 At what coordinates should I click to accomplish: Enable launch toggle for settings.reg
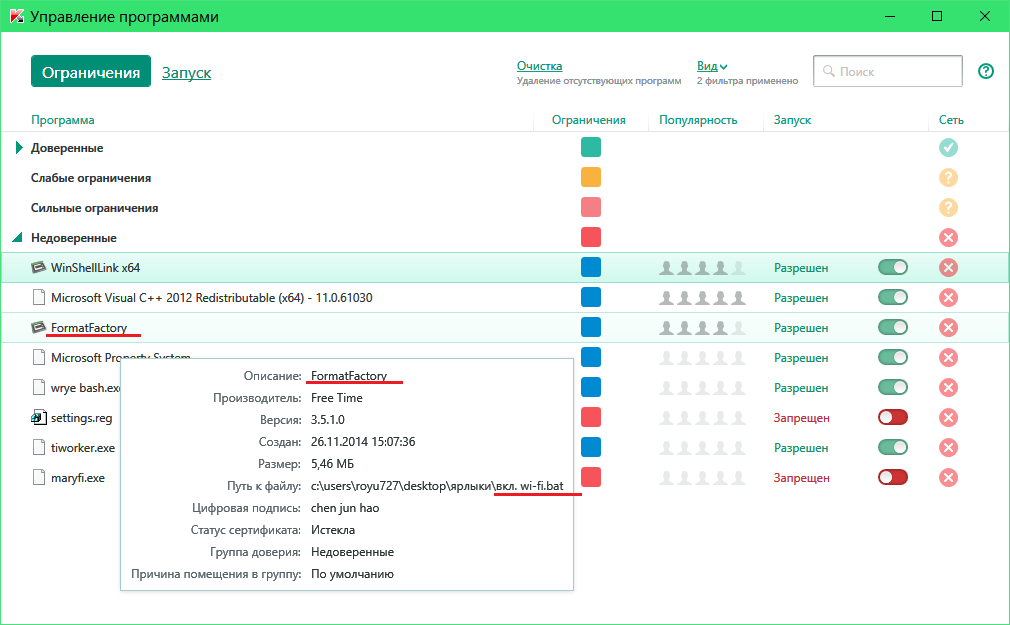click(893, 418)
